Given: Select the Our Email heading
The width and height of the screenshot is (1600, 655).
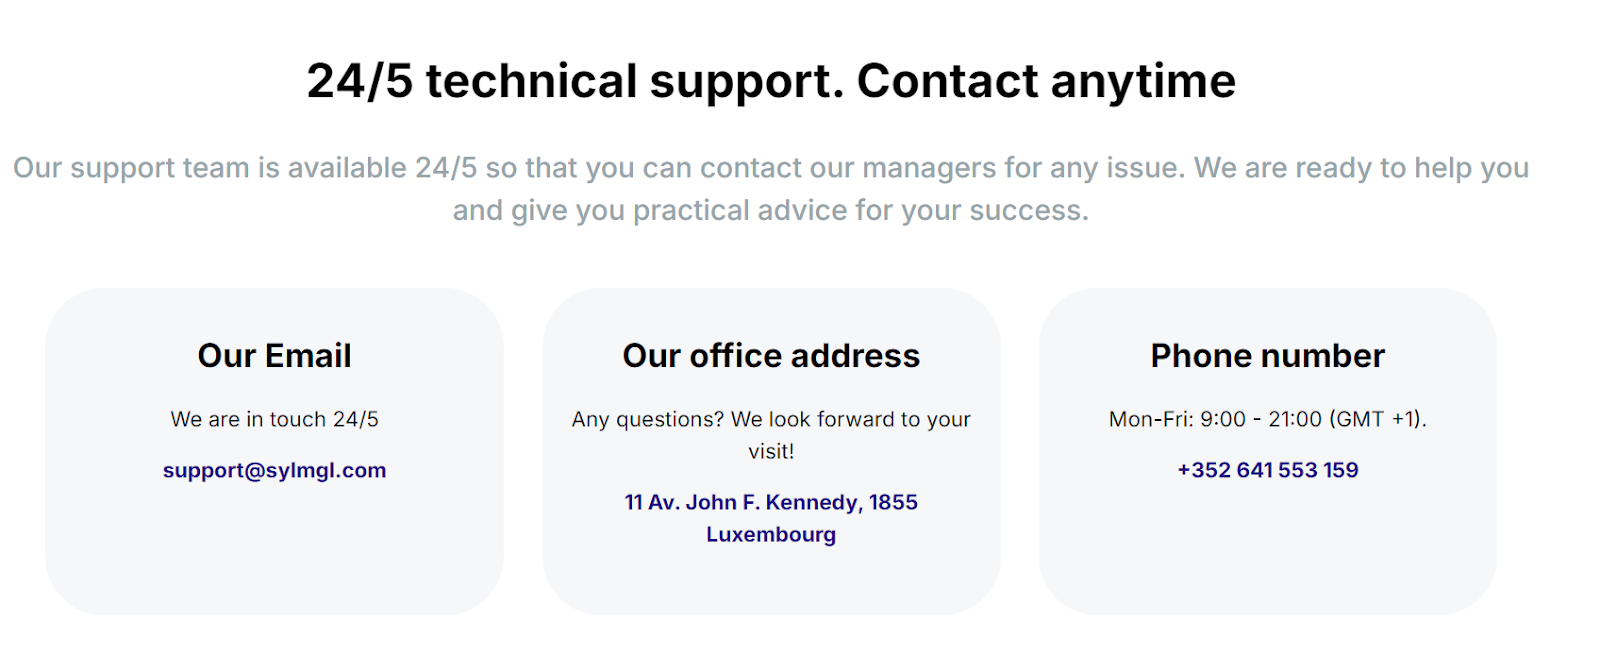Looking at the screenshot, I should (x=274, y=356).
